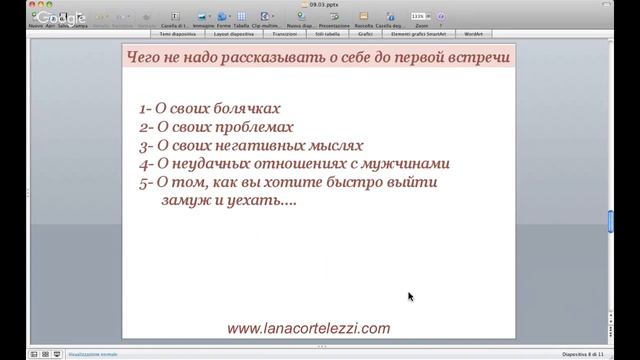Click the notes pane splitter handle dots

322,346
